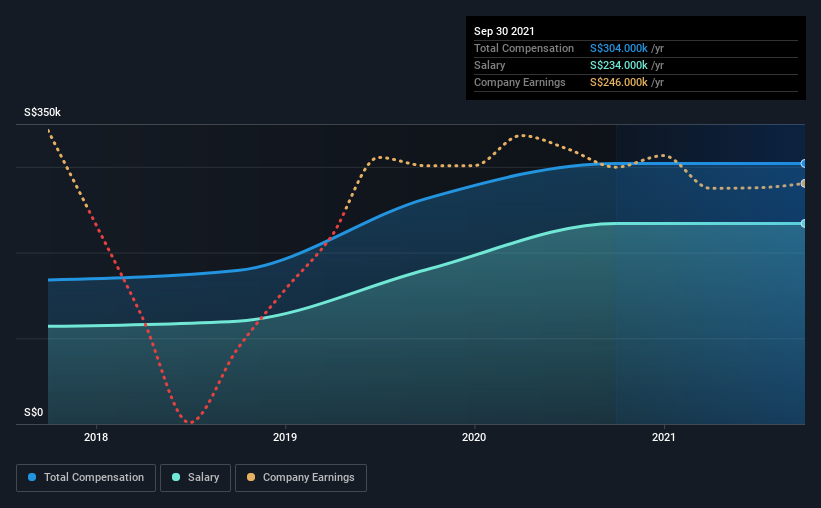Click the teal Salary legend dot
This screenshot has height=508, width=821.
click(x=176, y=477)
